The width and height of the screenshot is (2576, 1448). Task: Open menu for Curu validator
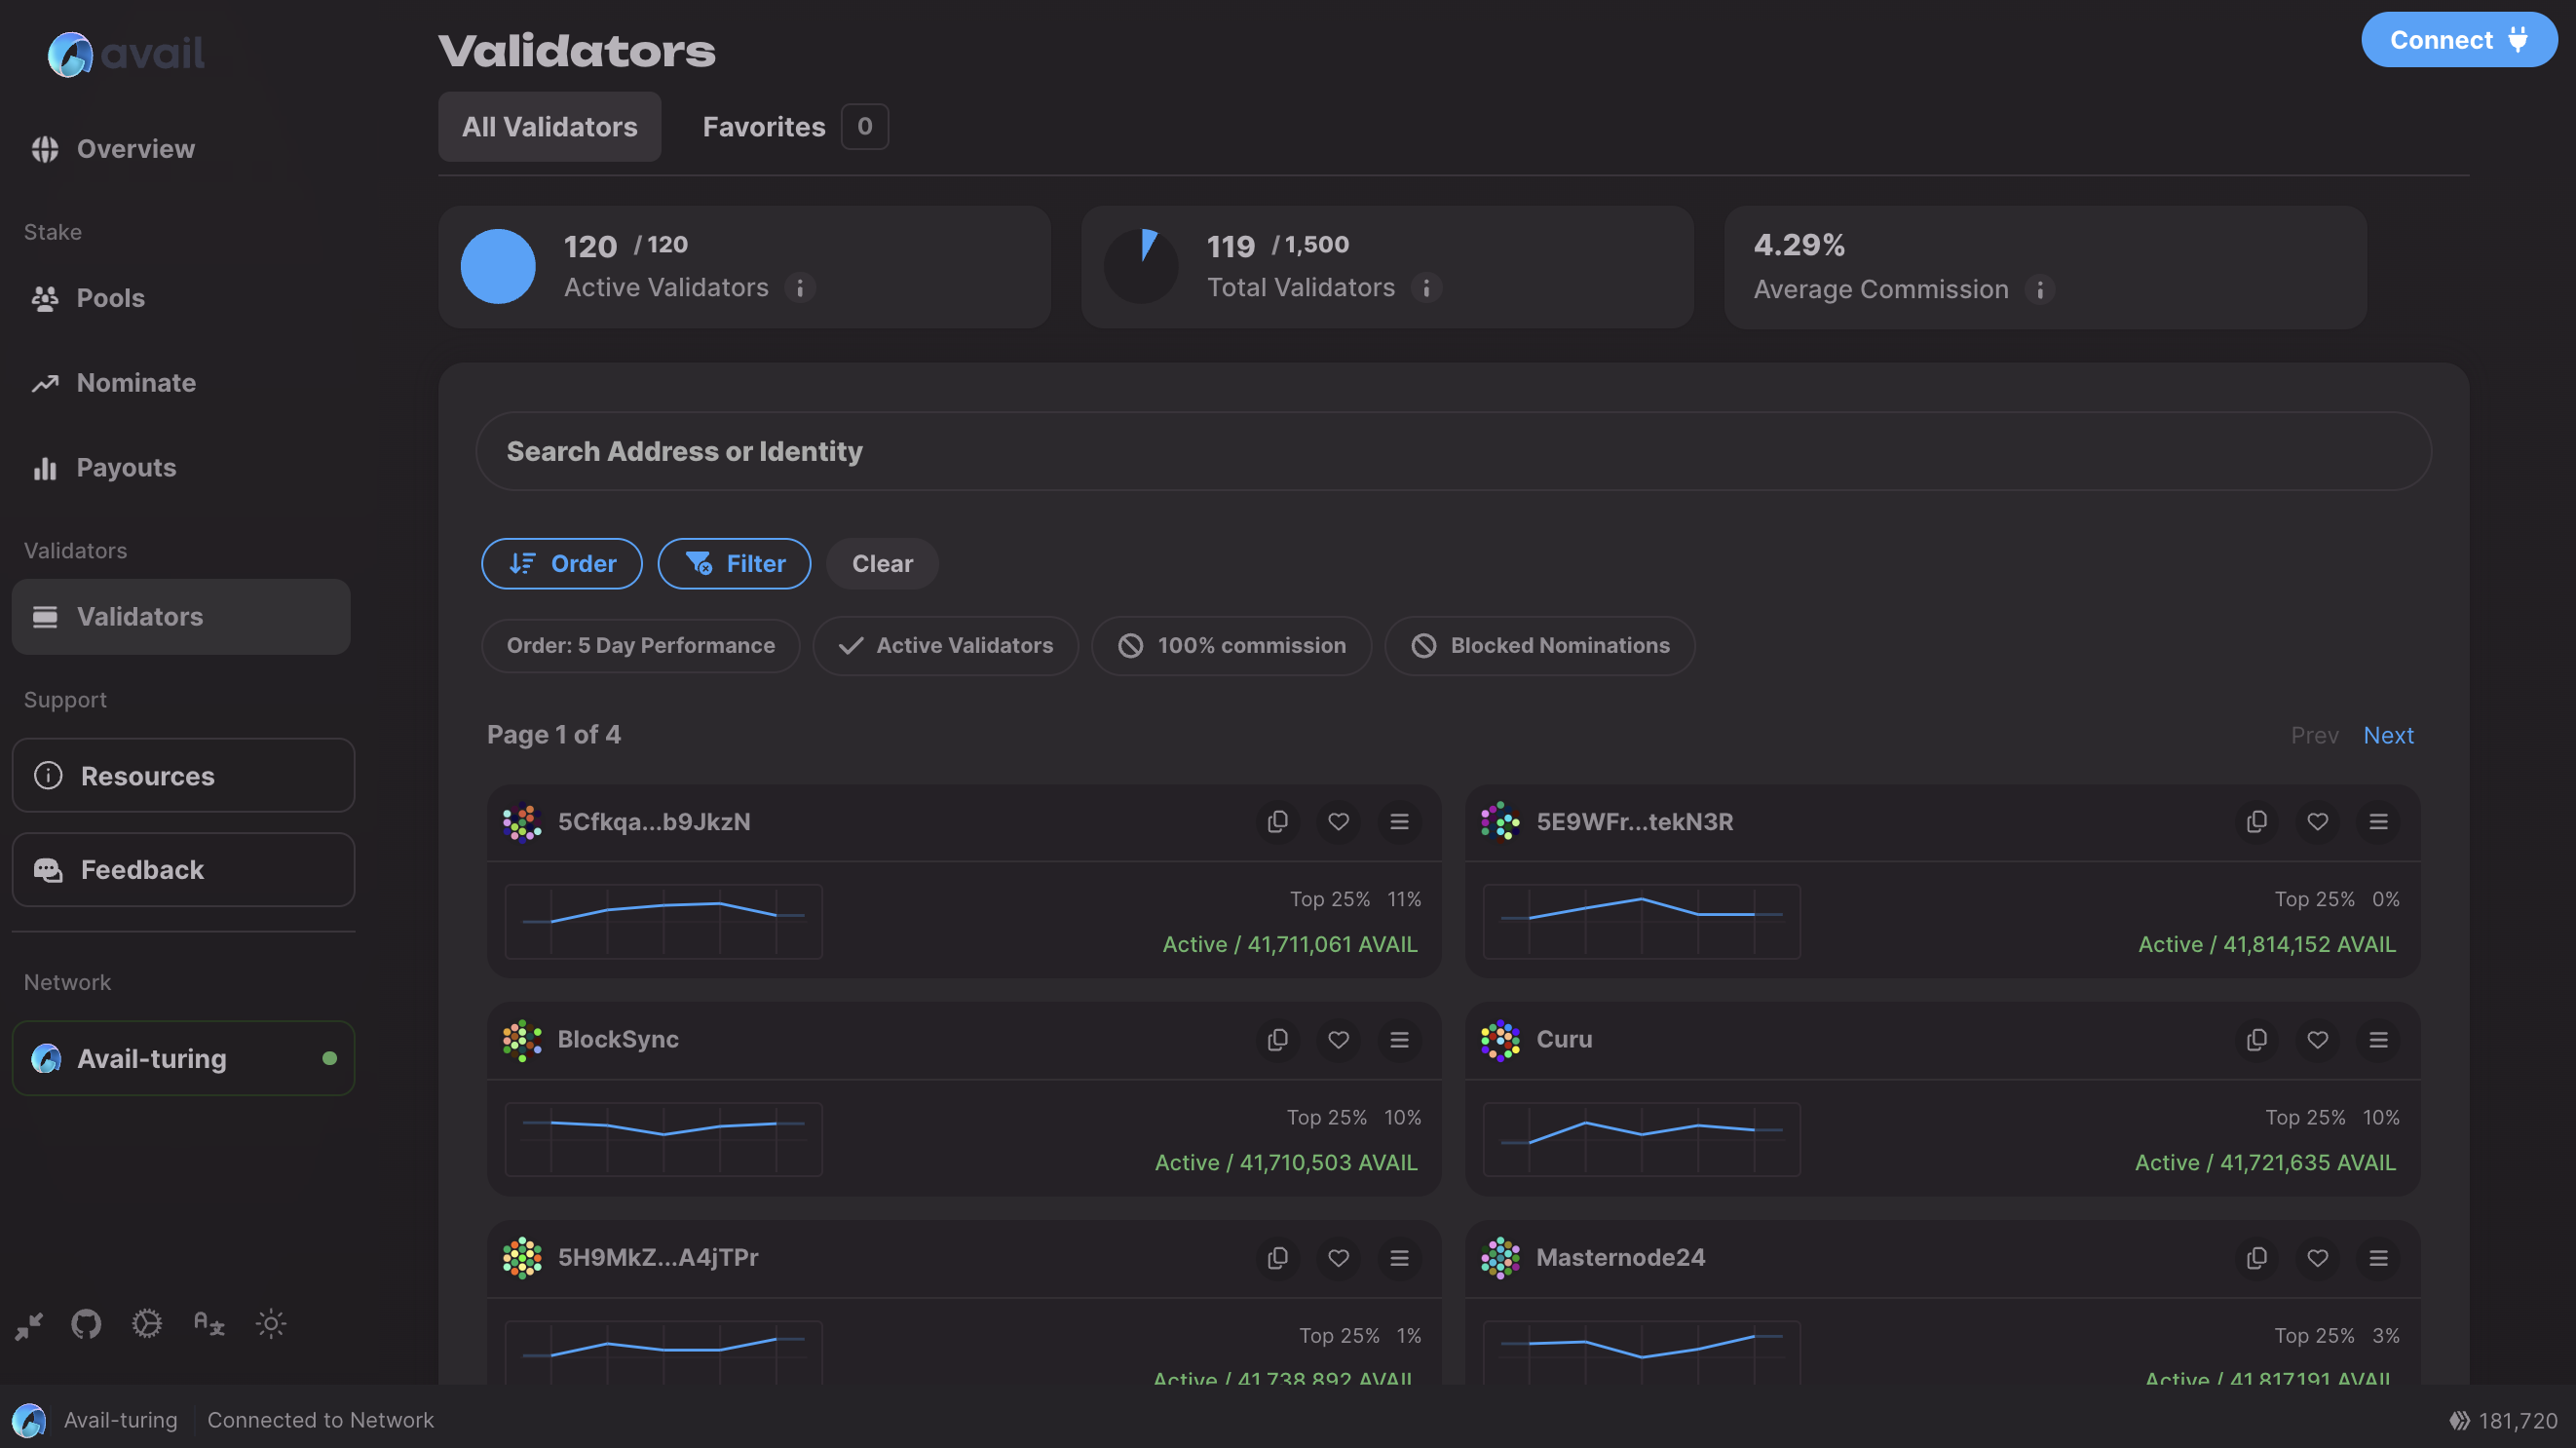(2378, 1039)
